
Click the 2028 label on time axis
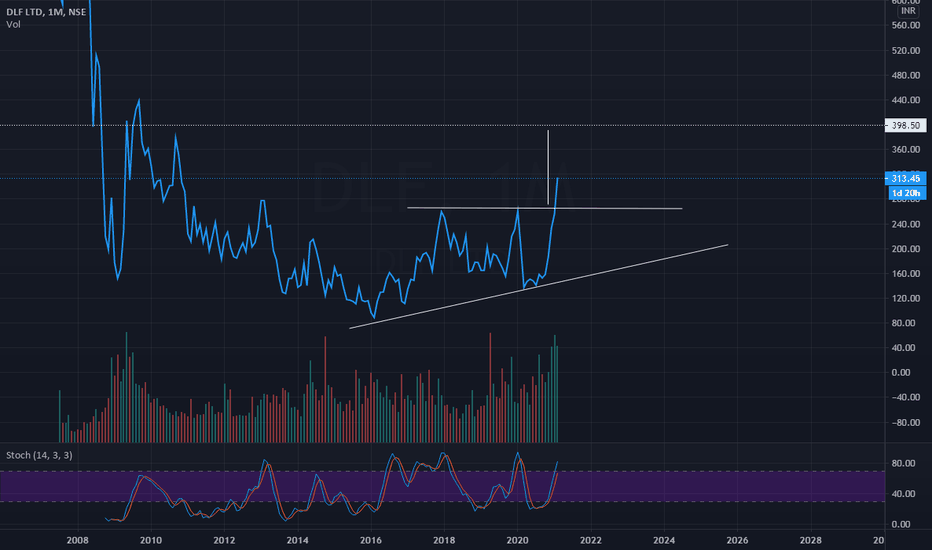(811, 540)
